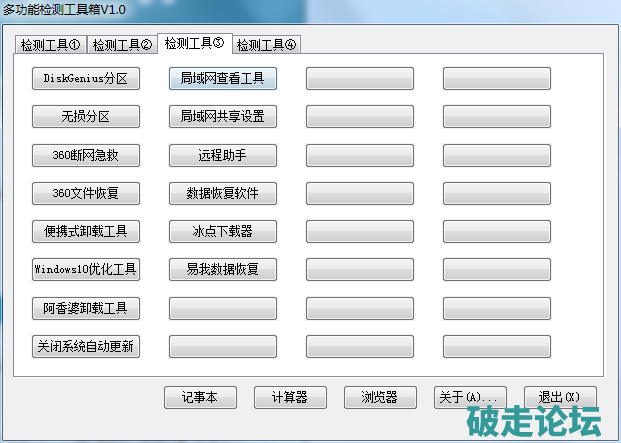Open 记事本 from bottom bar

click(200, 397)
